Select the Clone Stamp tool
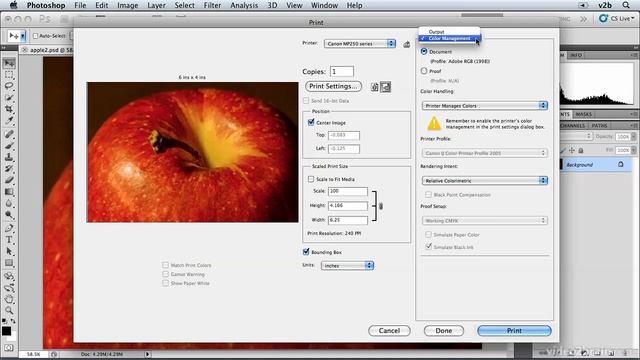640x360 pixels. [9, 157]
